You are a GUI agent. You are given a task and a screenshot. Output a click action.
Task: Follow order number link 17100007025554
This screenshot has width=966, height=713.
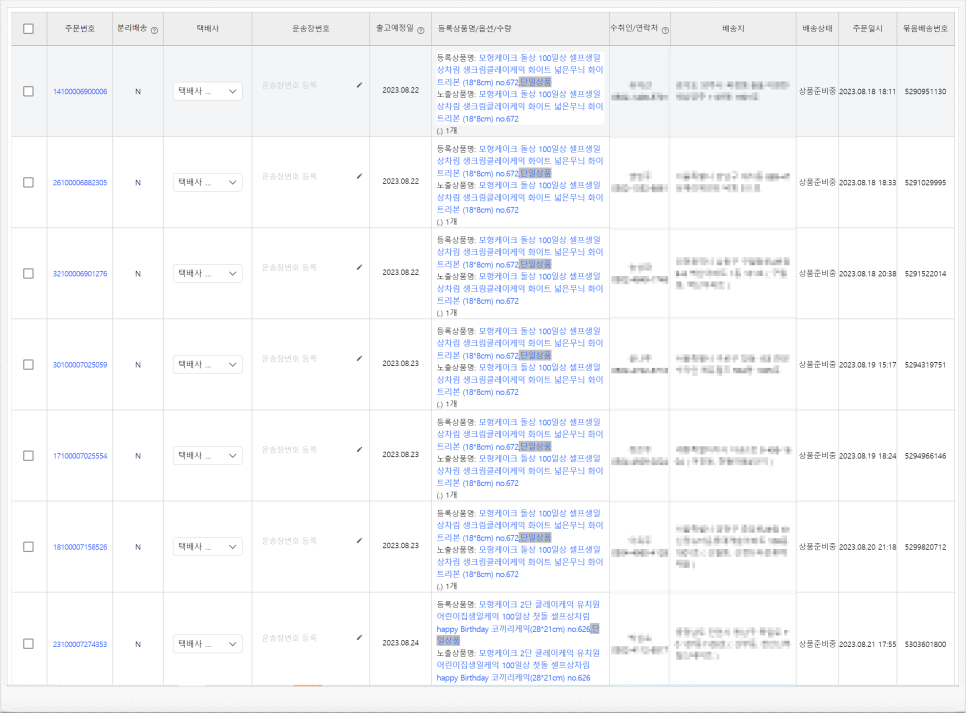[80, 457]
